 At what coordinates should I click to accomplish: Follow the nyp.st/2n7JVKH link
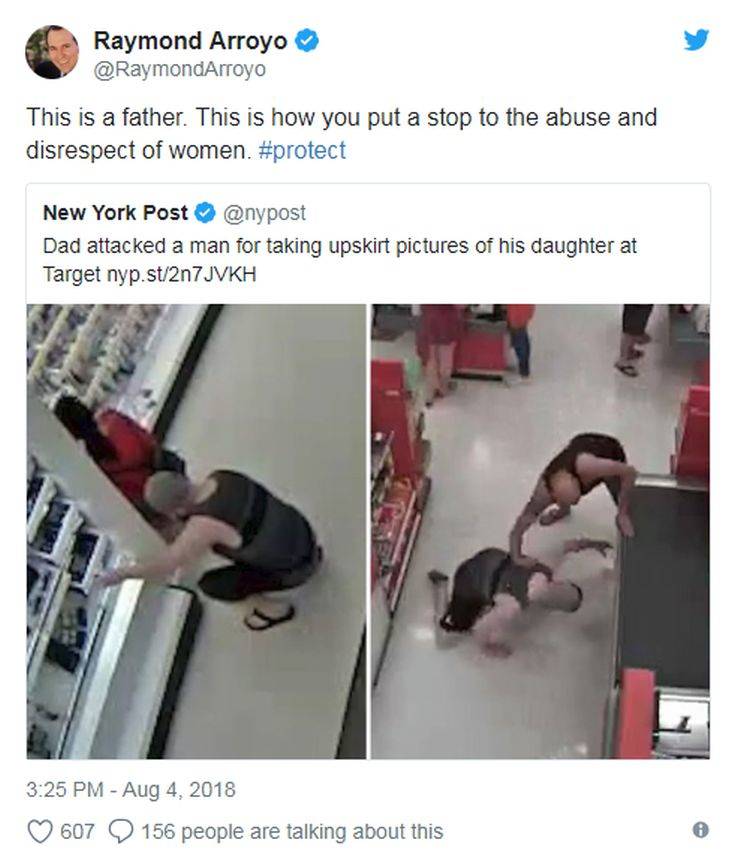point(181,274)
